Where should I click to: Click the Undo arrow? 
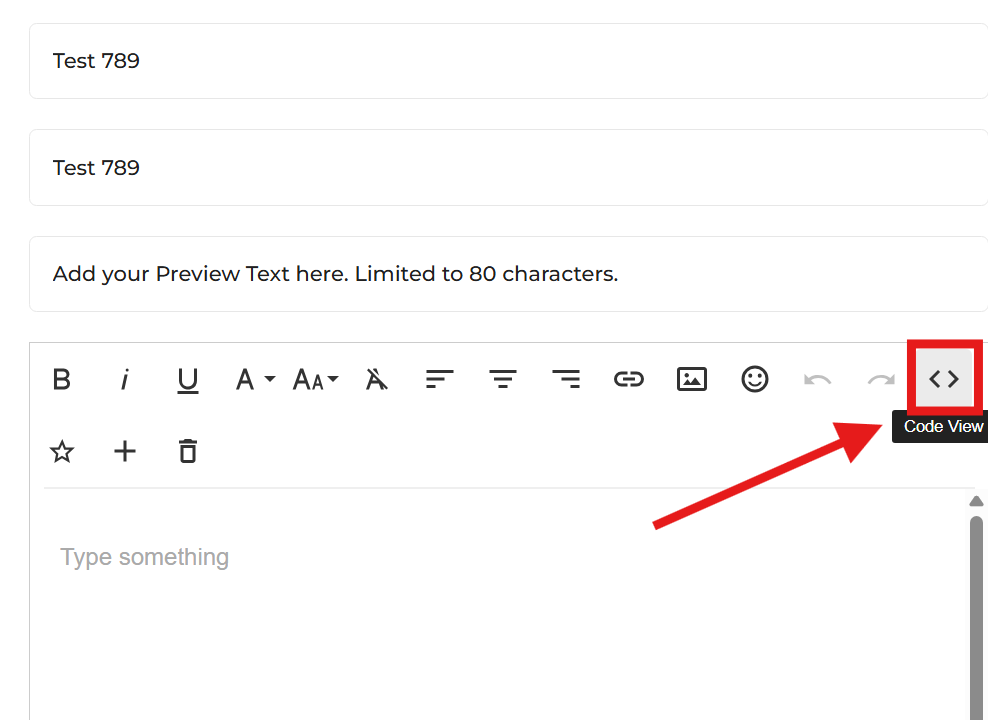click(818, 379)
